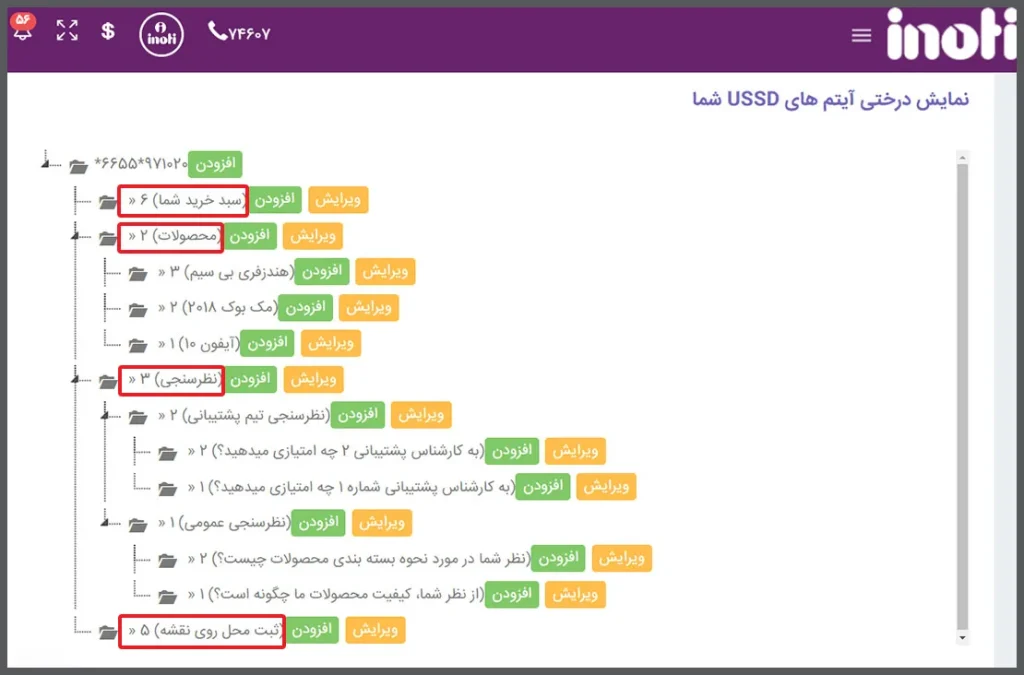Viewport: 1024px width, 675px height.
Task: Click folder icon beside سبد خرید شما
Action: (x=108, y=202)
